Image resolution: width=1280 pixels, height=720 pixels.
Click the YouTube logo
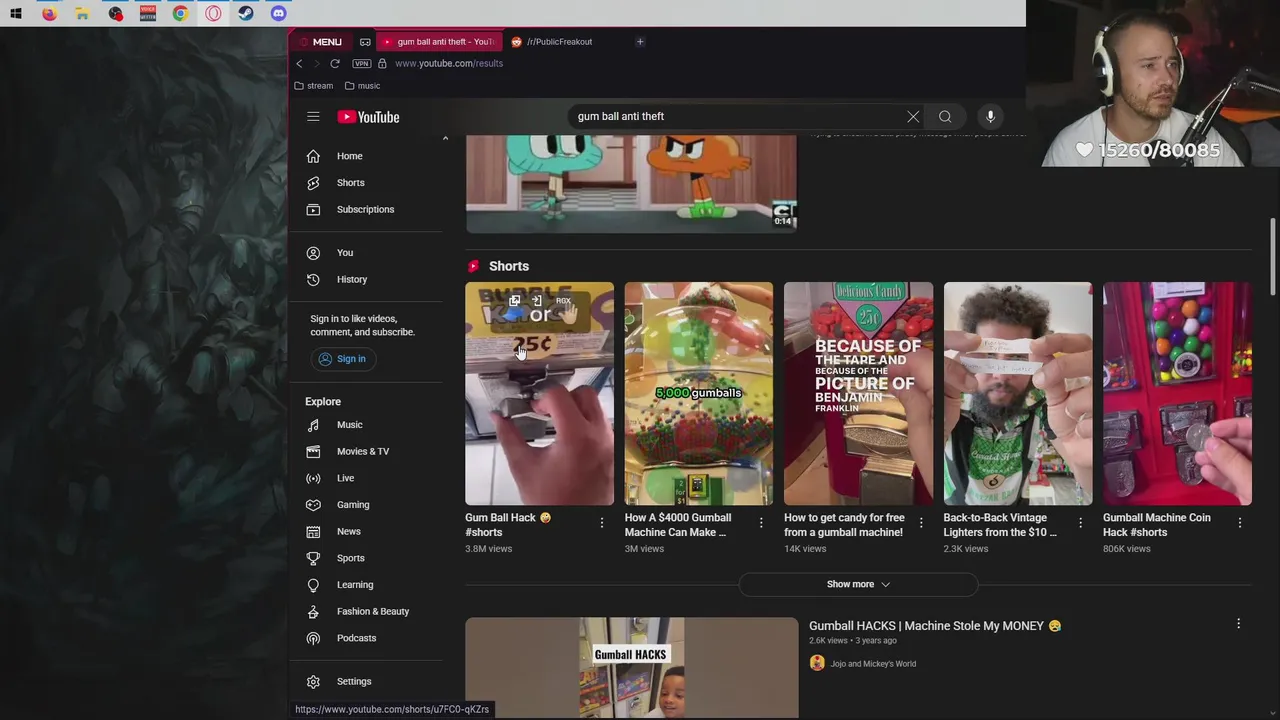tap(368, 117)
